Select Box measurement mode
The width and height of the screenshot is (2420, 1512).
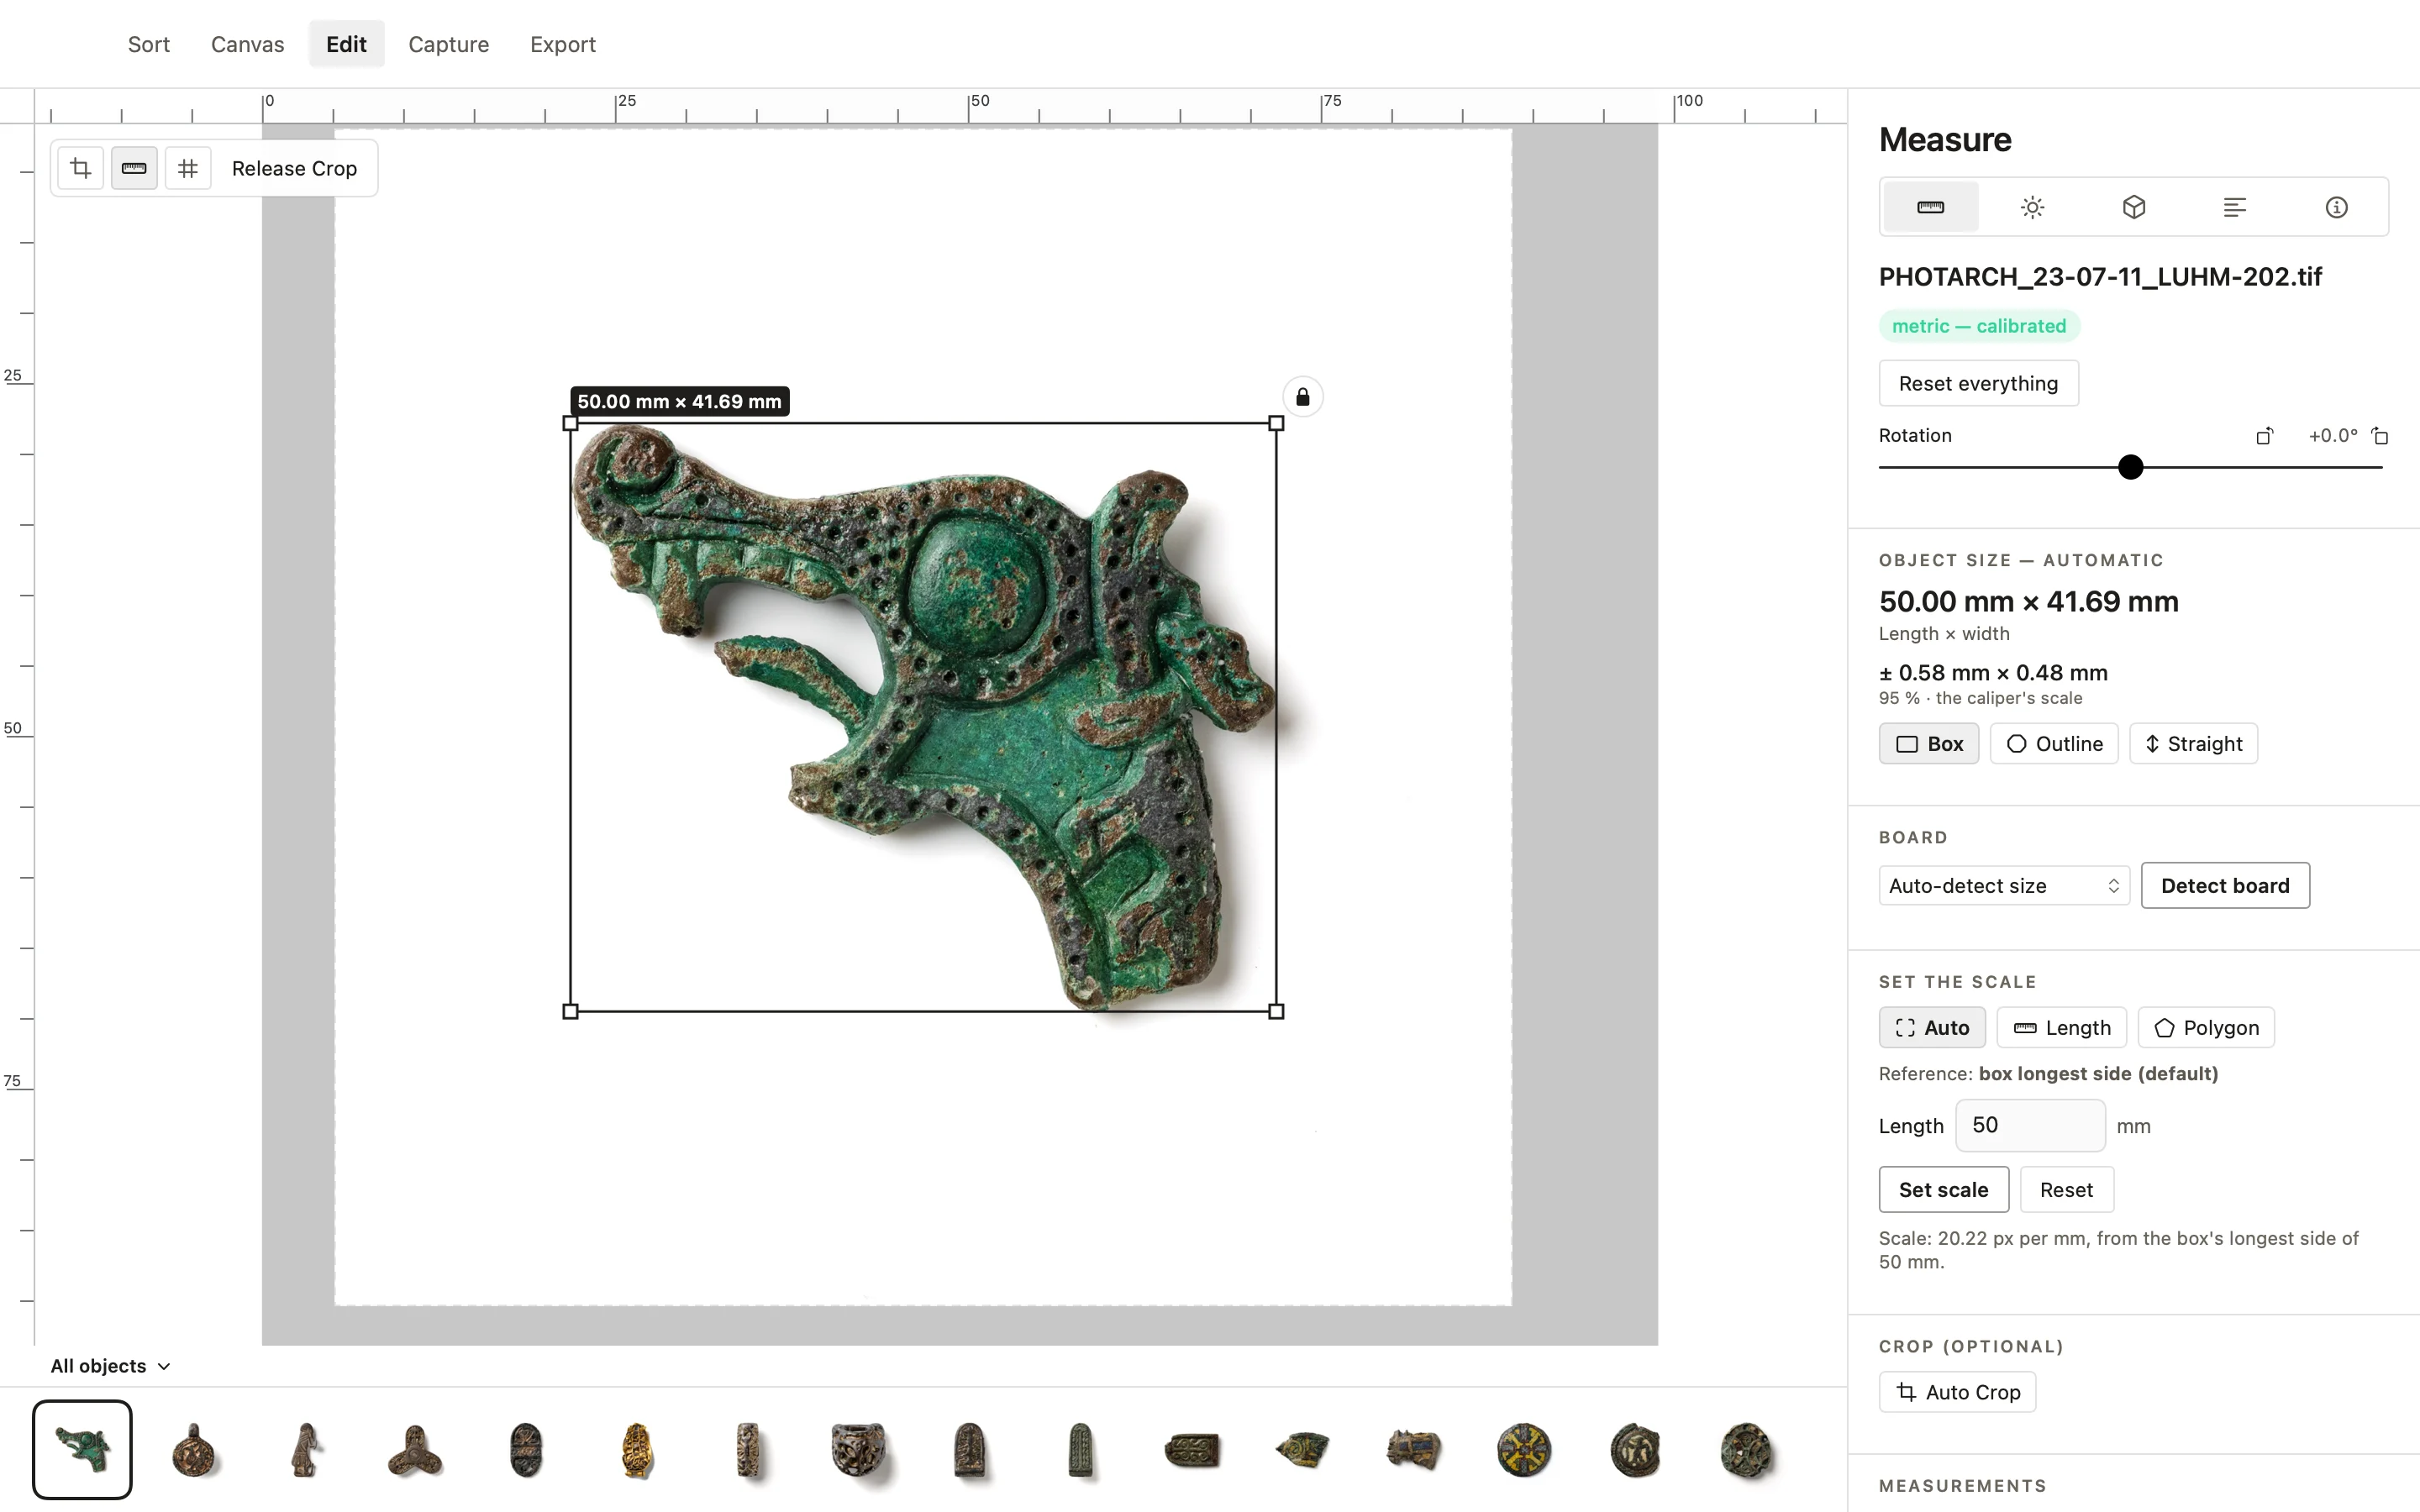[1929, 744]
